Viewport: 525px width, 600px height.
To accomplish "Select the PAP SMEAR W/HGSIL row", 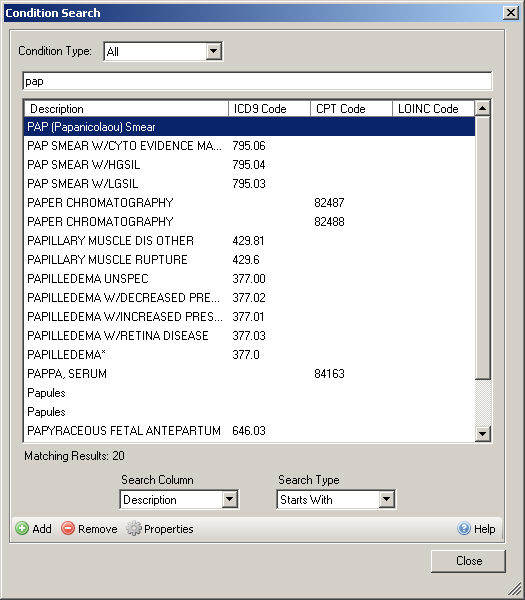I will (x=249, y=165).
